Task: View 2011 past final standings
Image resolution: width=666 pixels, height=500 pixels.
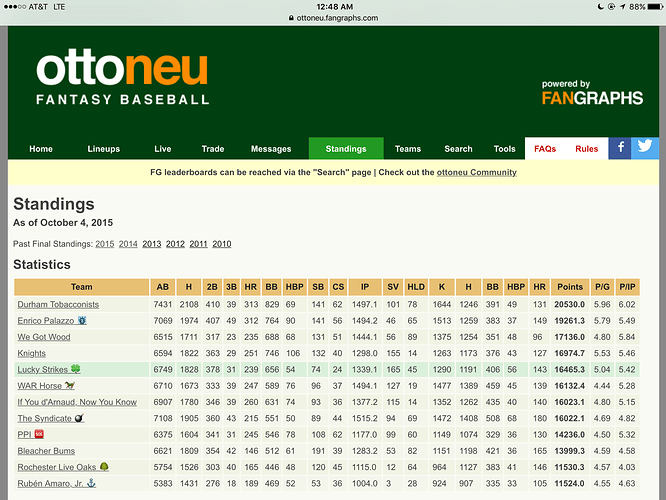Action: pyautogui.click(x=198, y=244)
